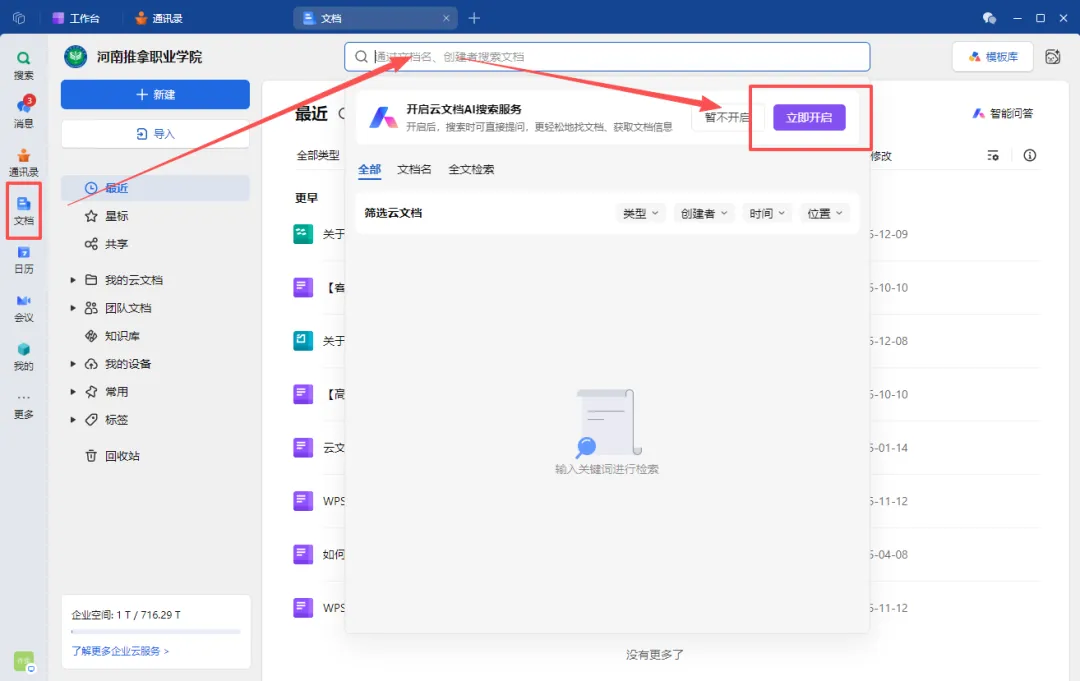The image size is (1080, 681).
Task: Click 暂不开启 button
Action: point(727,117)
